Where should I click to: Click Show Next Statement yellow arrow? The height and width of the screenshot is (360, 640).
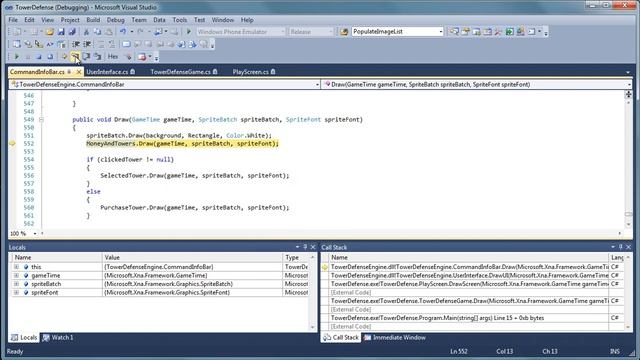pos(64,57)
